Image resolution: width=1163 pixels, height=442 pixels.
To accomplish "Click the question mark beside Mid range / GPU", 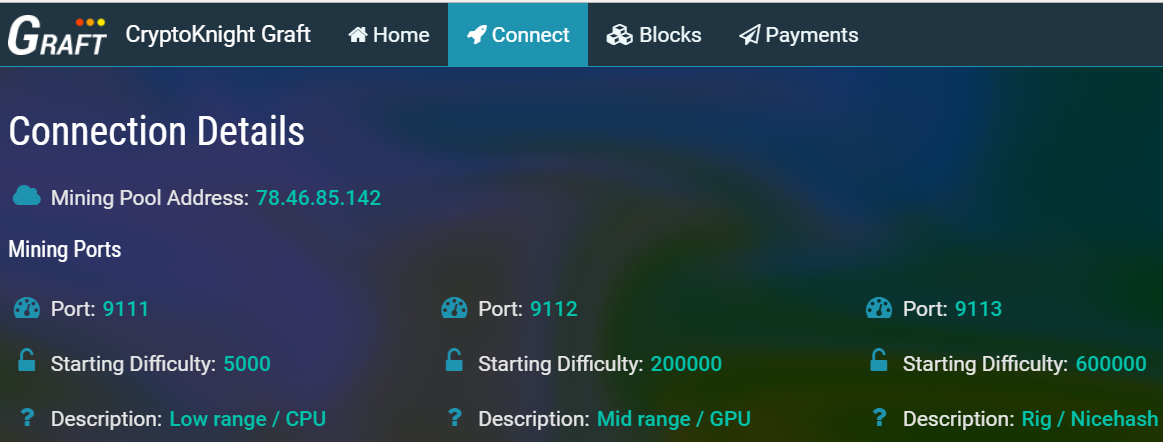I will pos(454,417).
